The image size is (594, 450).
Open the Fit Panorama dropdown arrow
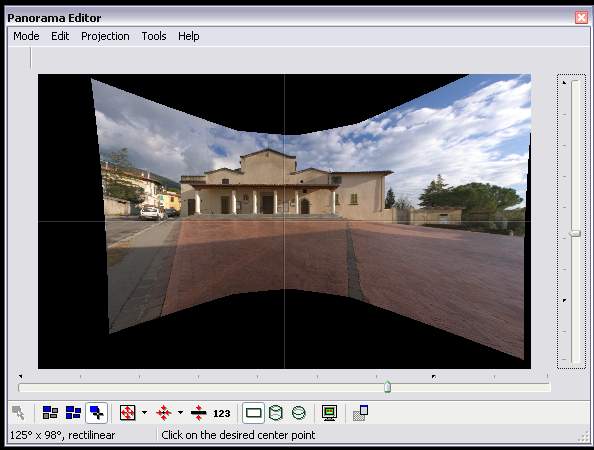(144, 412)
